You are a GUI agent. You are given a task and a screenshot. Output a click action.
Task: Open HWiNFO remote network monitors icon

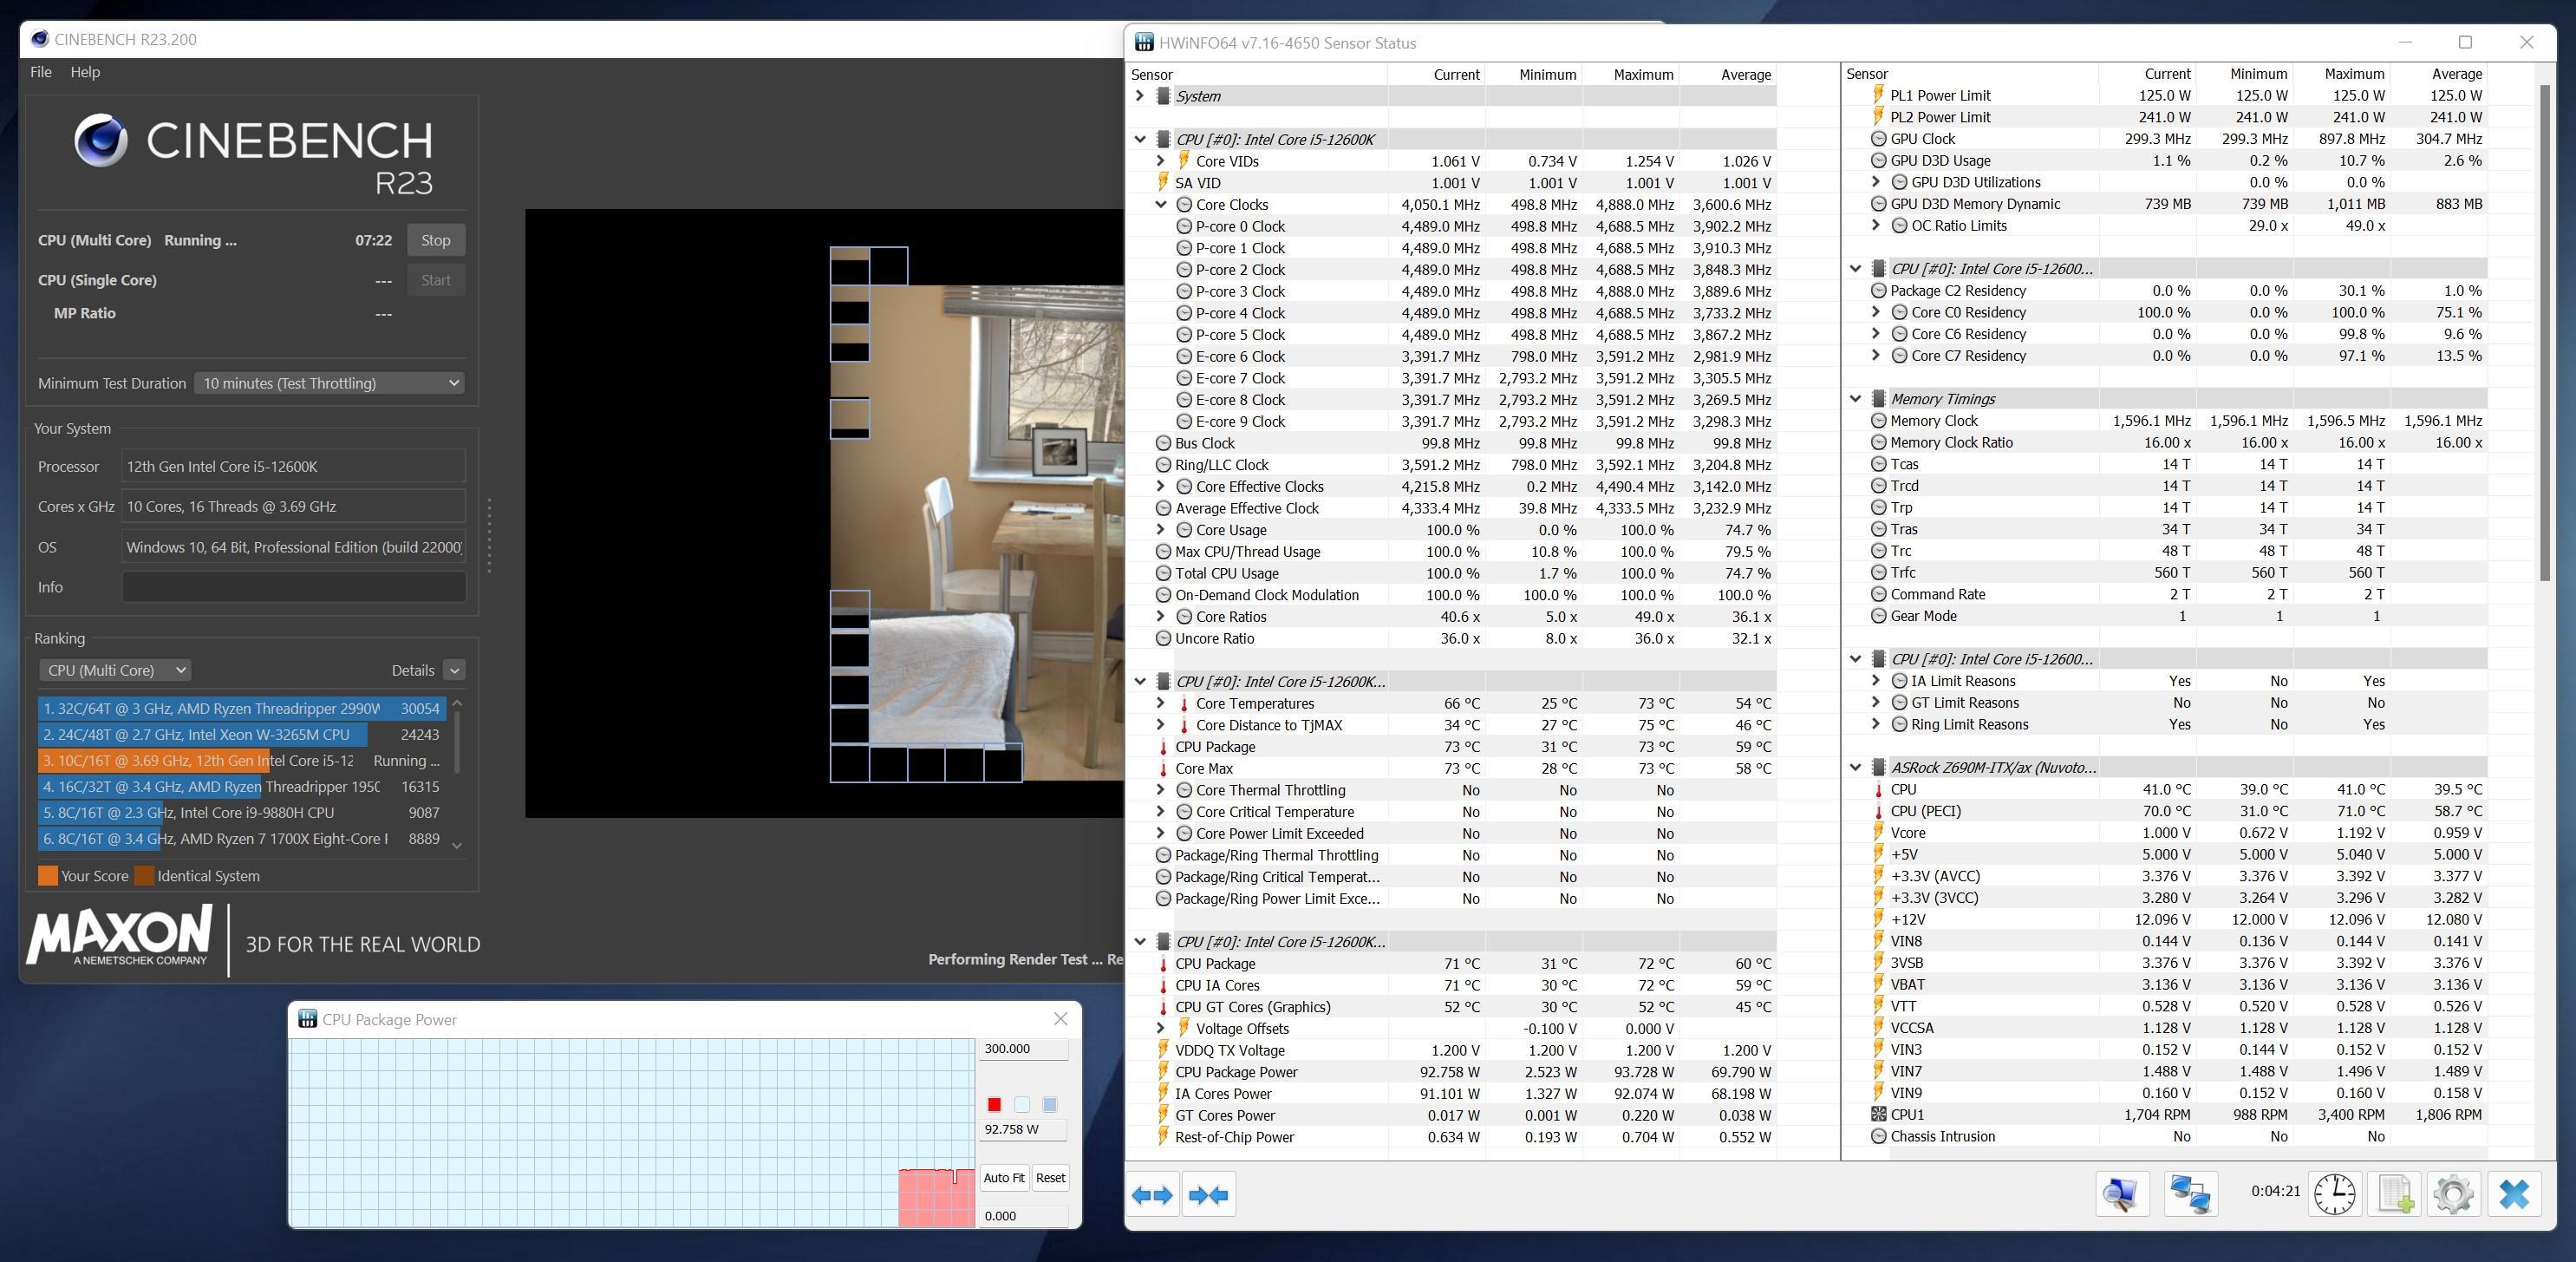tap(2191, 1193)
